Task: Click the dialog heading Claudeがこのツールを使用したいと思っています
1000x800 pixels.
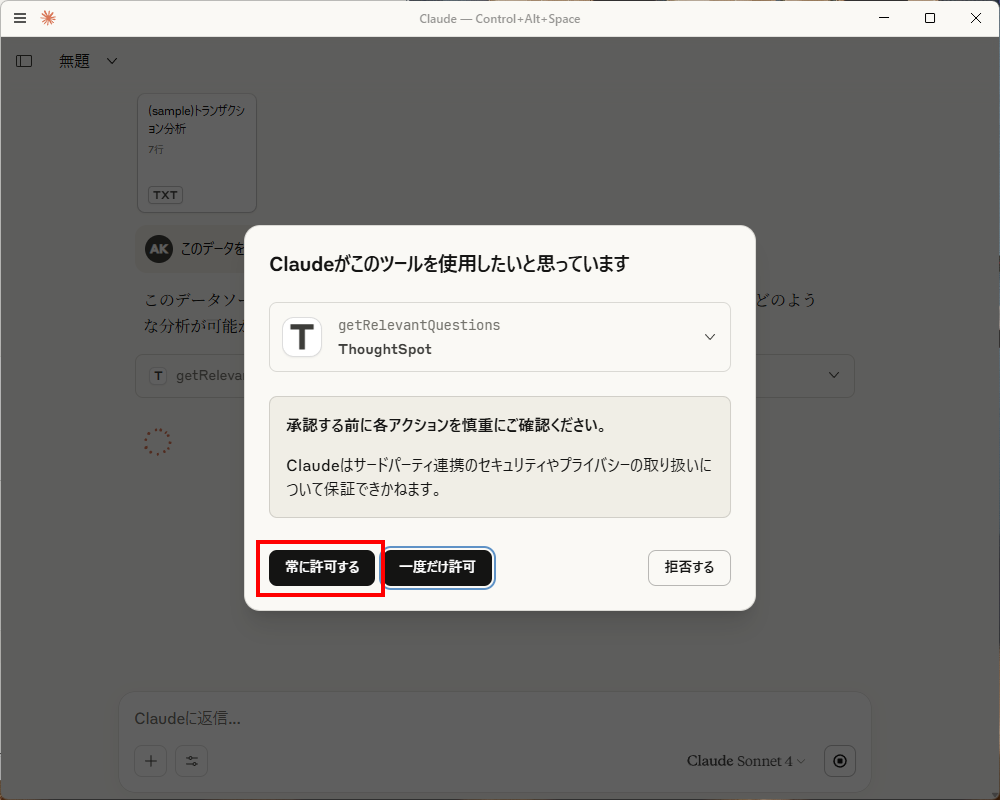Action: tap(450, 263)
